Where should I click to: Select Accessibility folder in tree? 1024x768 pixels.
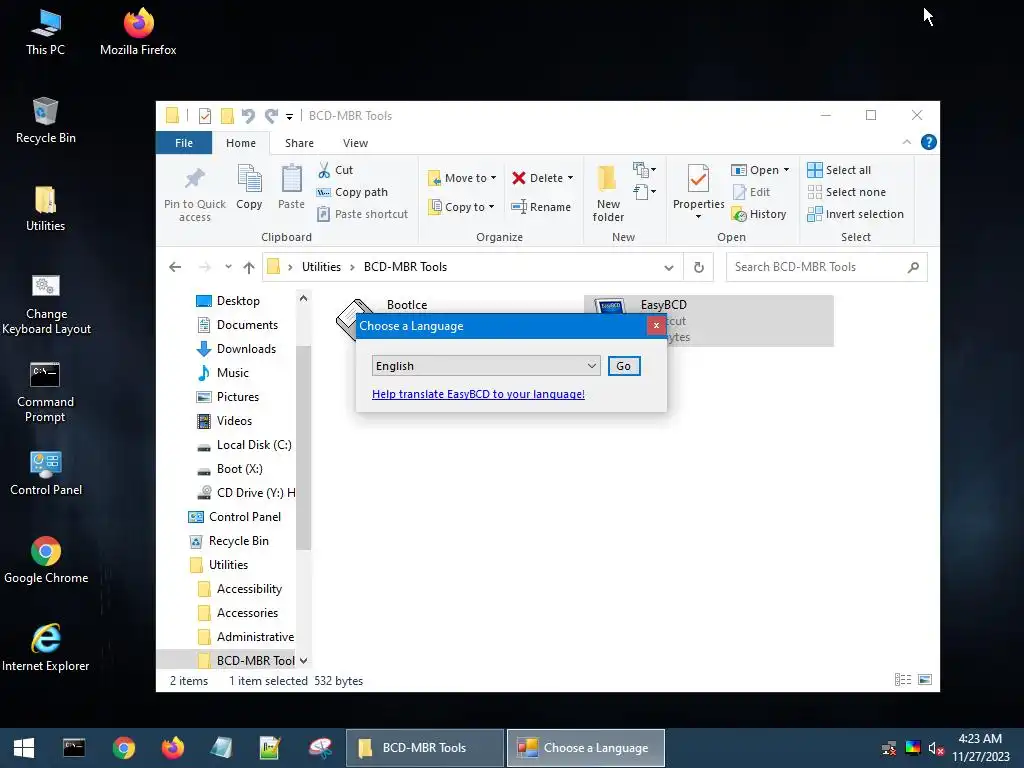[x=240, y=589]
